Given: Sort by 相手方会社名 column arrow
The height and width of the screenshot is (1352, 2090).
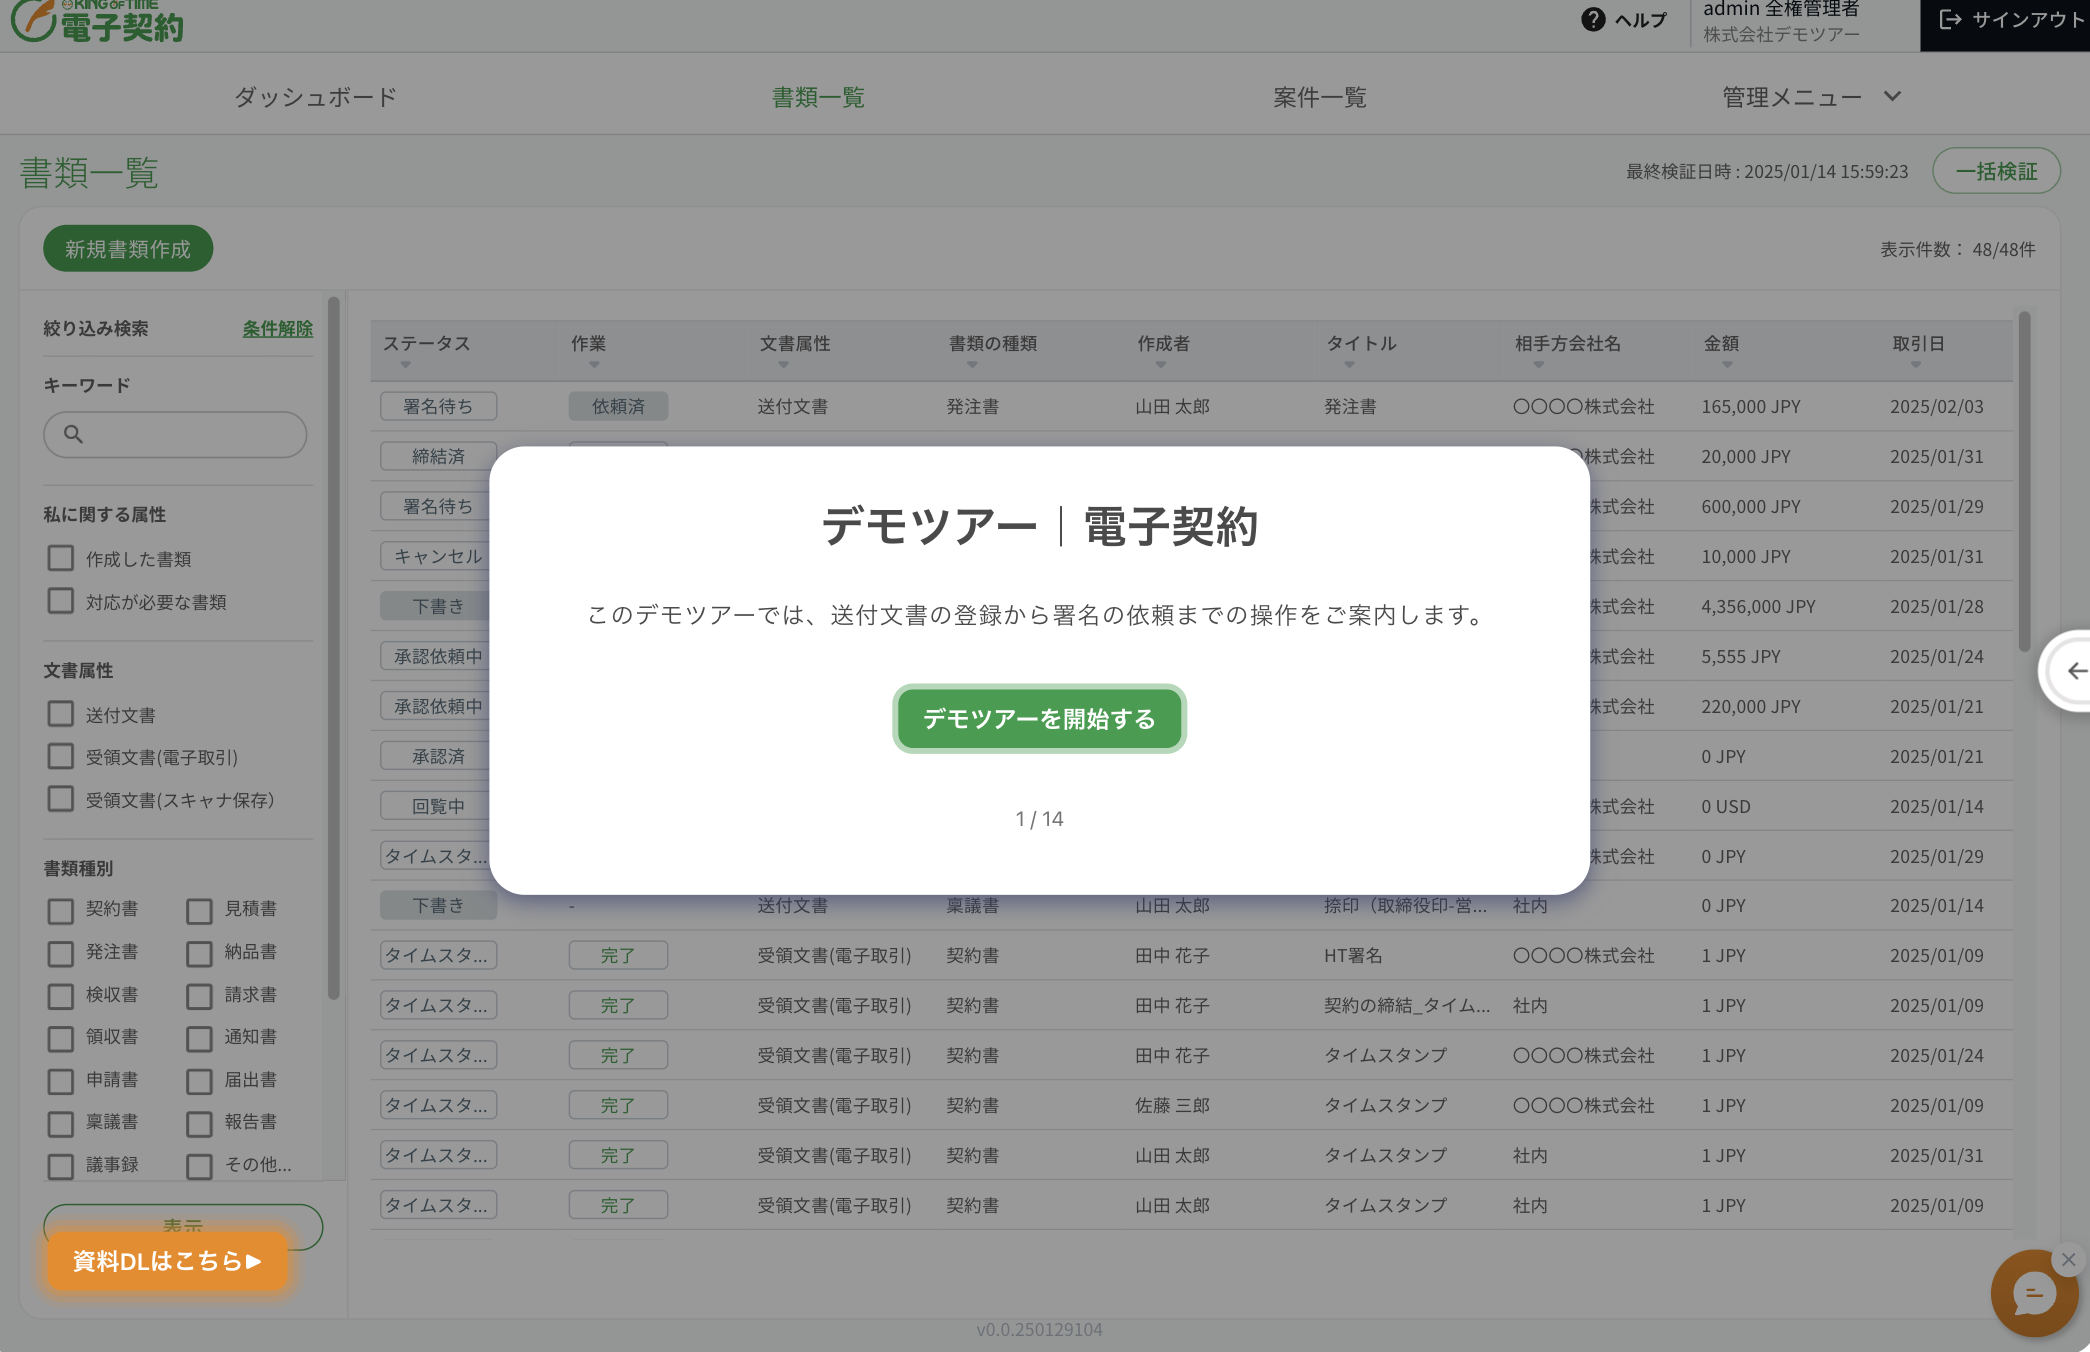Looking at the screenshot, I should click(x=1538, y=365).
